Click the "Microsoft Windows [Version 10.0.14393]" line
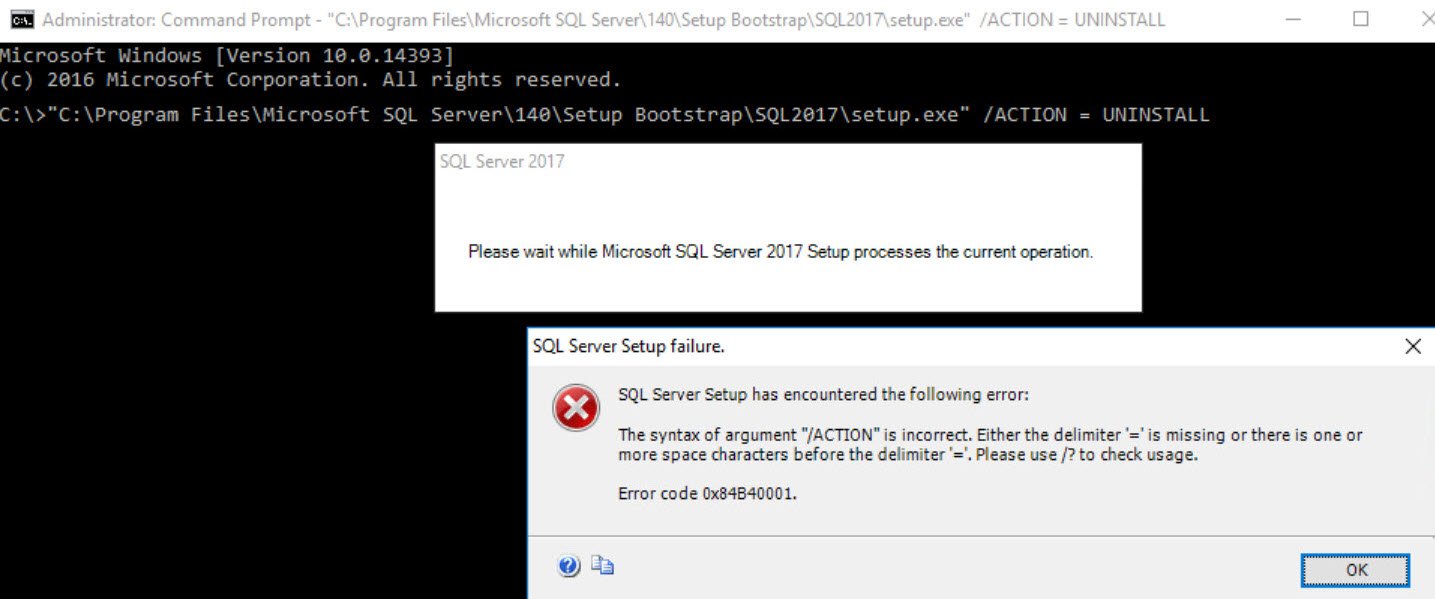This screenshot has height=599, width=1435. pos(227,56)
